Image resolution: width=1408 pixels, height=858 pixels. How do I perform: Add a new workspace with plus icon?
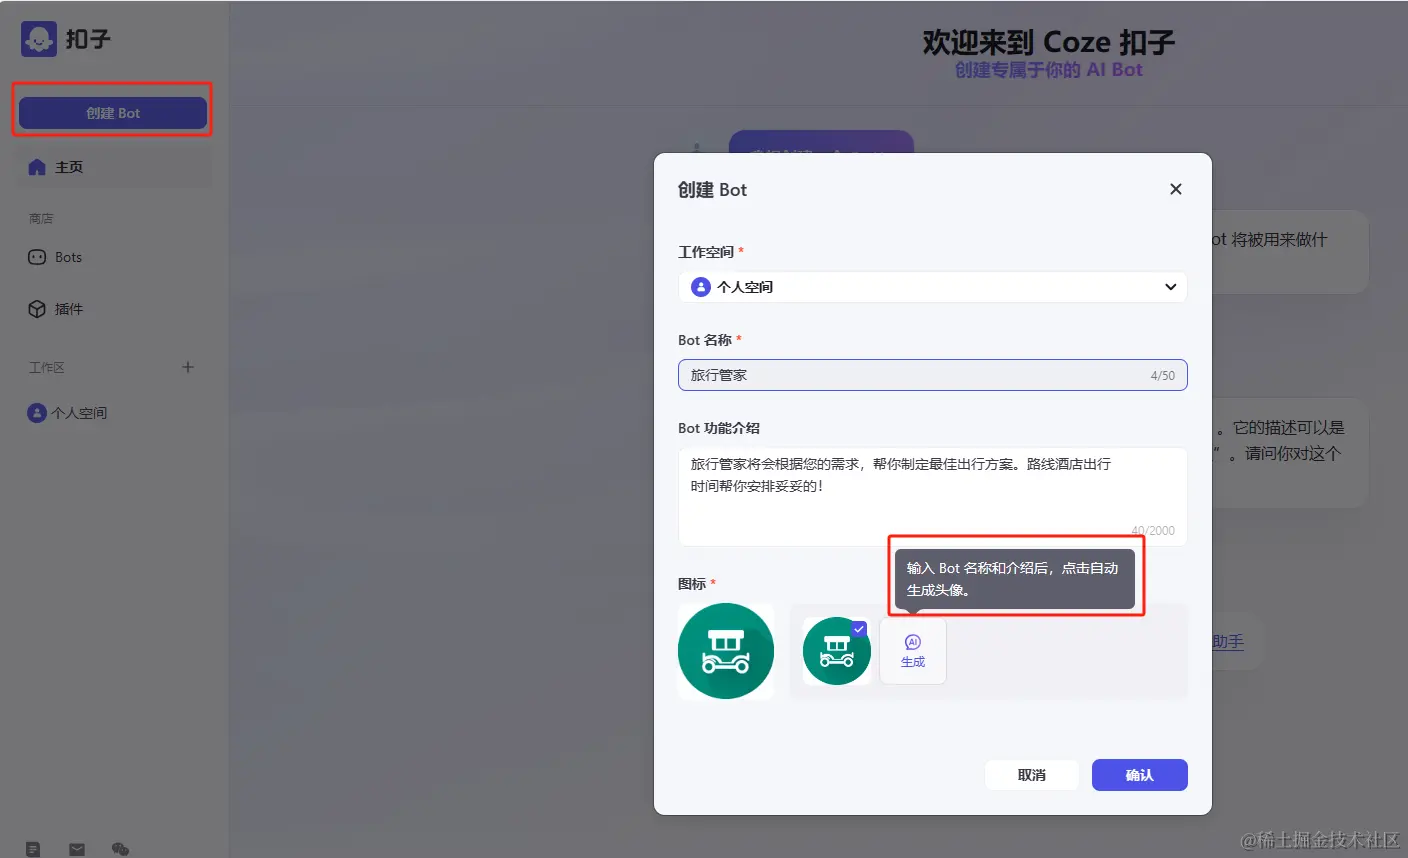(x=188, y=367)
